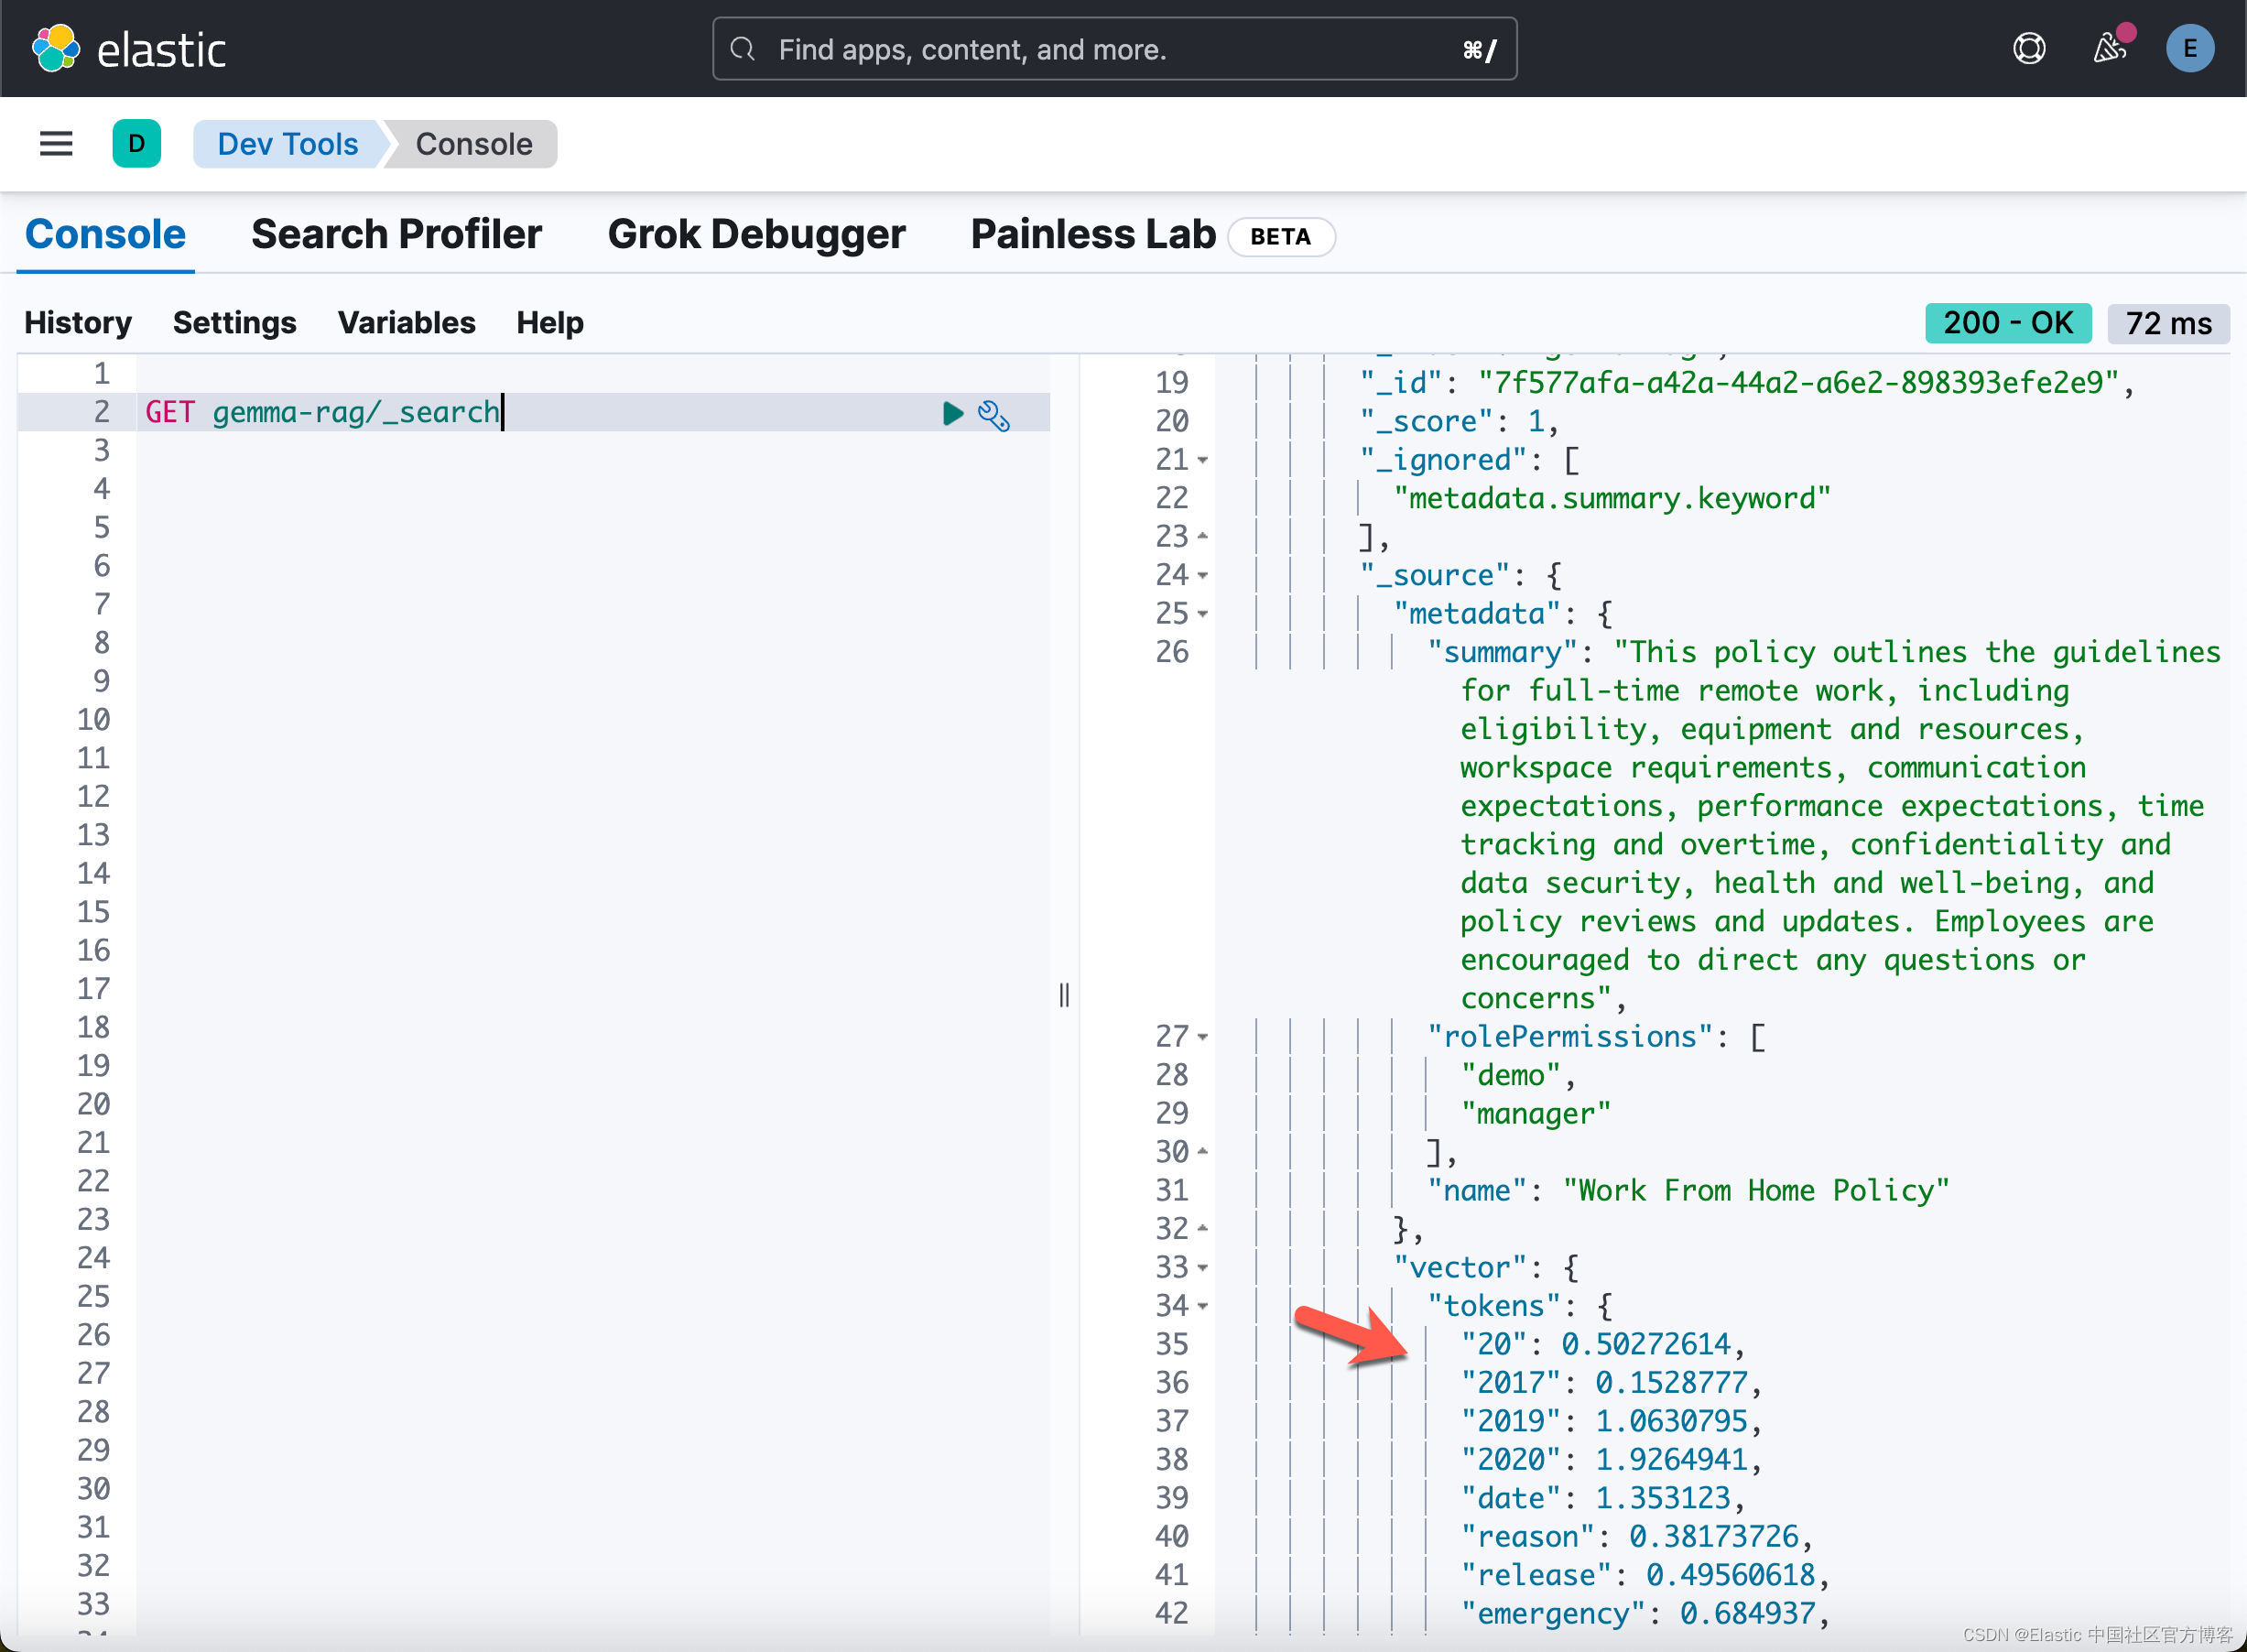
Task: Collapse the metadata object at line 25
Action: point(1203,614)
